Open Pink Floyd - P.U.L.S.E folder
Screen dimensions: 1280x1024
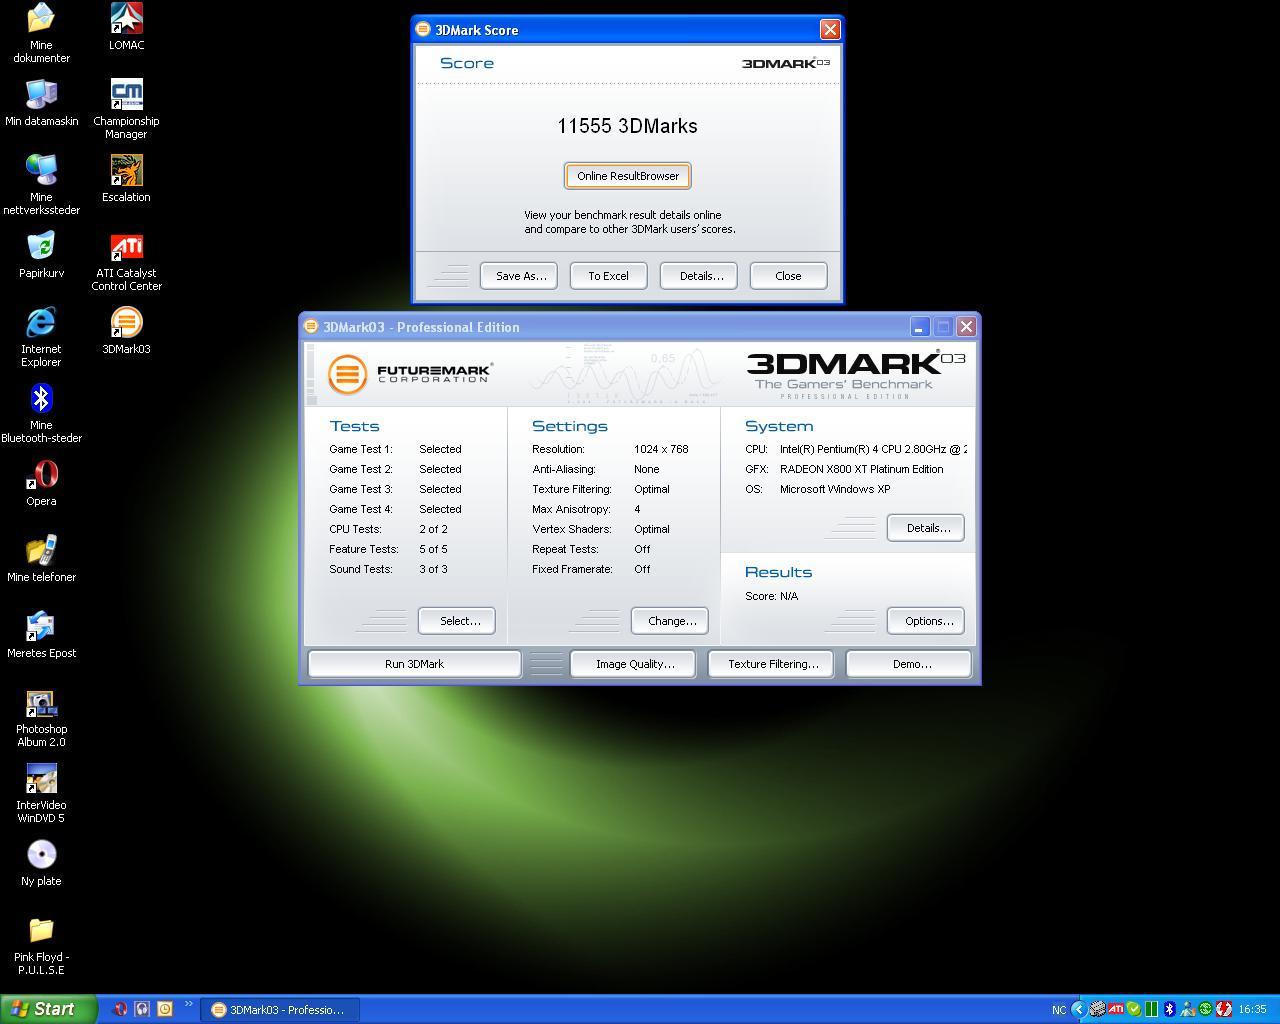click(41, 945)
